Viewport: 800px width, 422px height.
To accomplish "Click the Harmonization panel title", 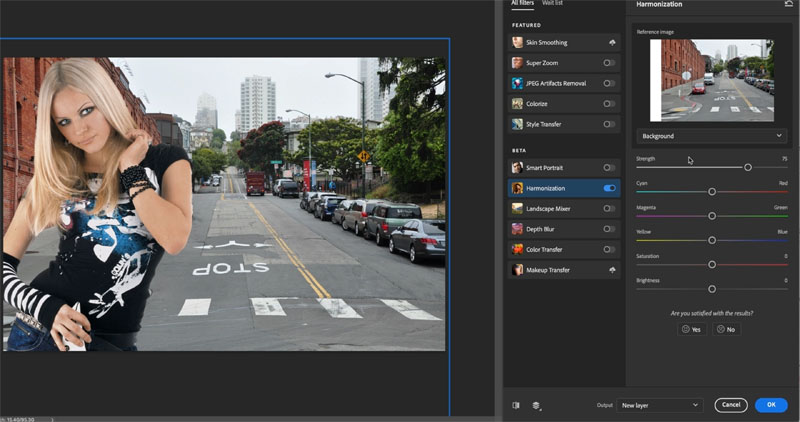I will pyautogui.click(x=659, y=4).
